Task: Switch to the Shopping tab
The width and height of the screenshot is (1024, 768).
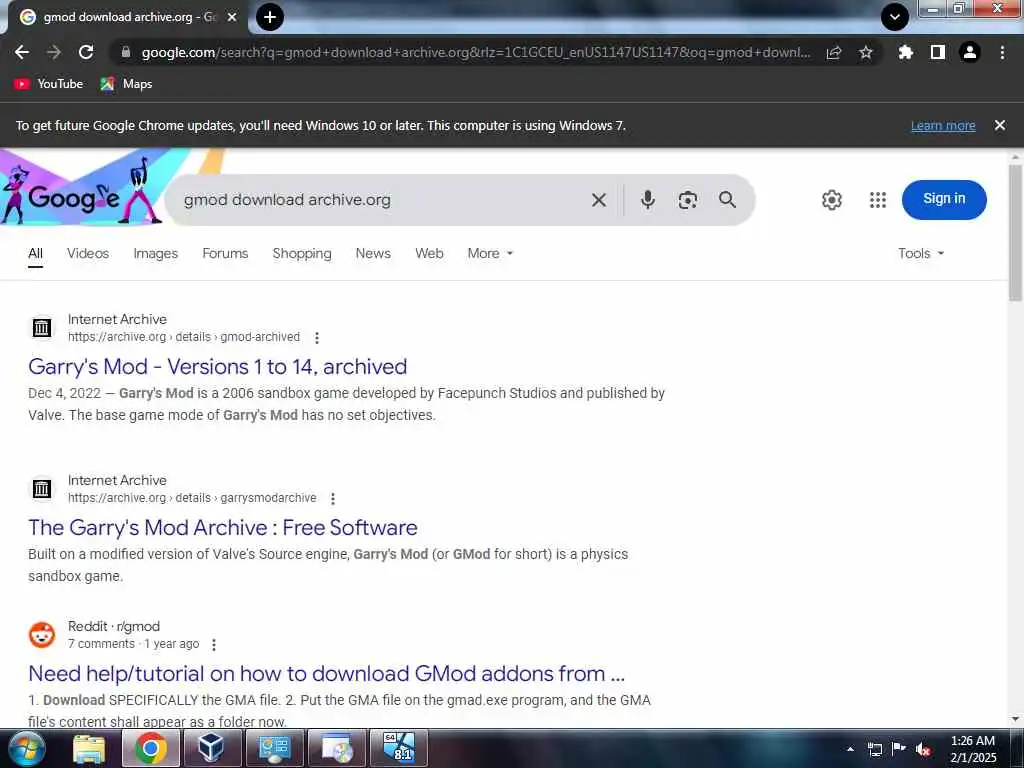Action: 302,253
